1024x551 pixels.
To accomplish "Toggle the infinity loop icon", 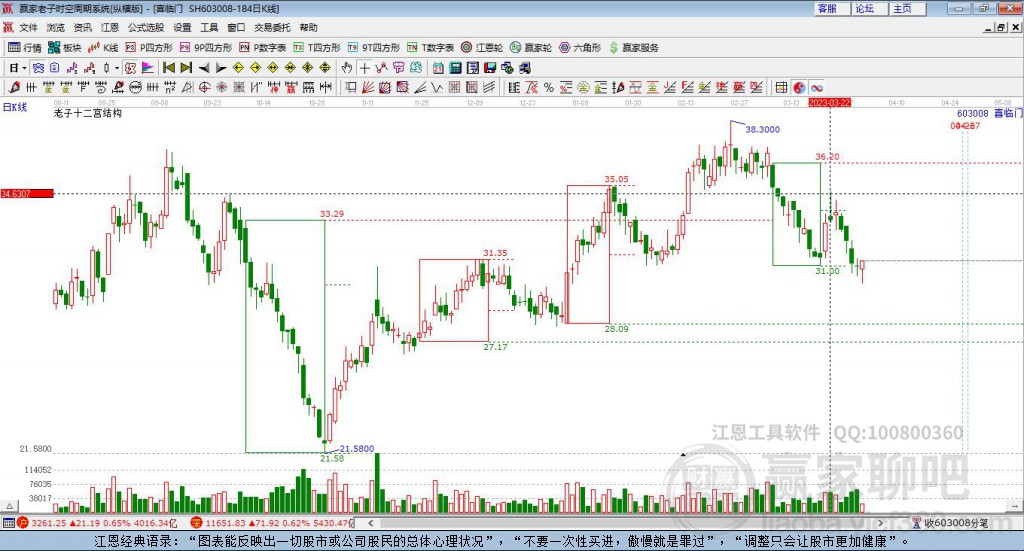I will (x=816, y=87).
